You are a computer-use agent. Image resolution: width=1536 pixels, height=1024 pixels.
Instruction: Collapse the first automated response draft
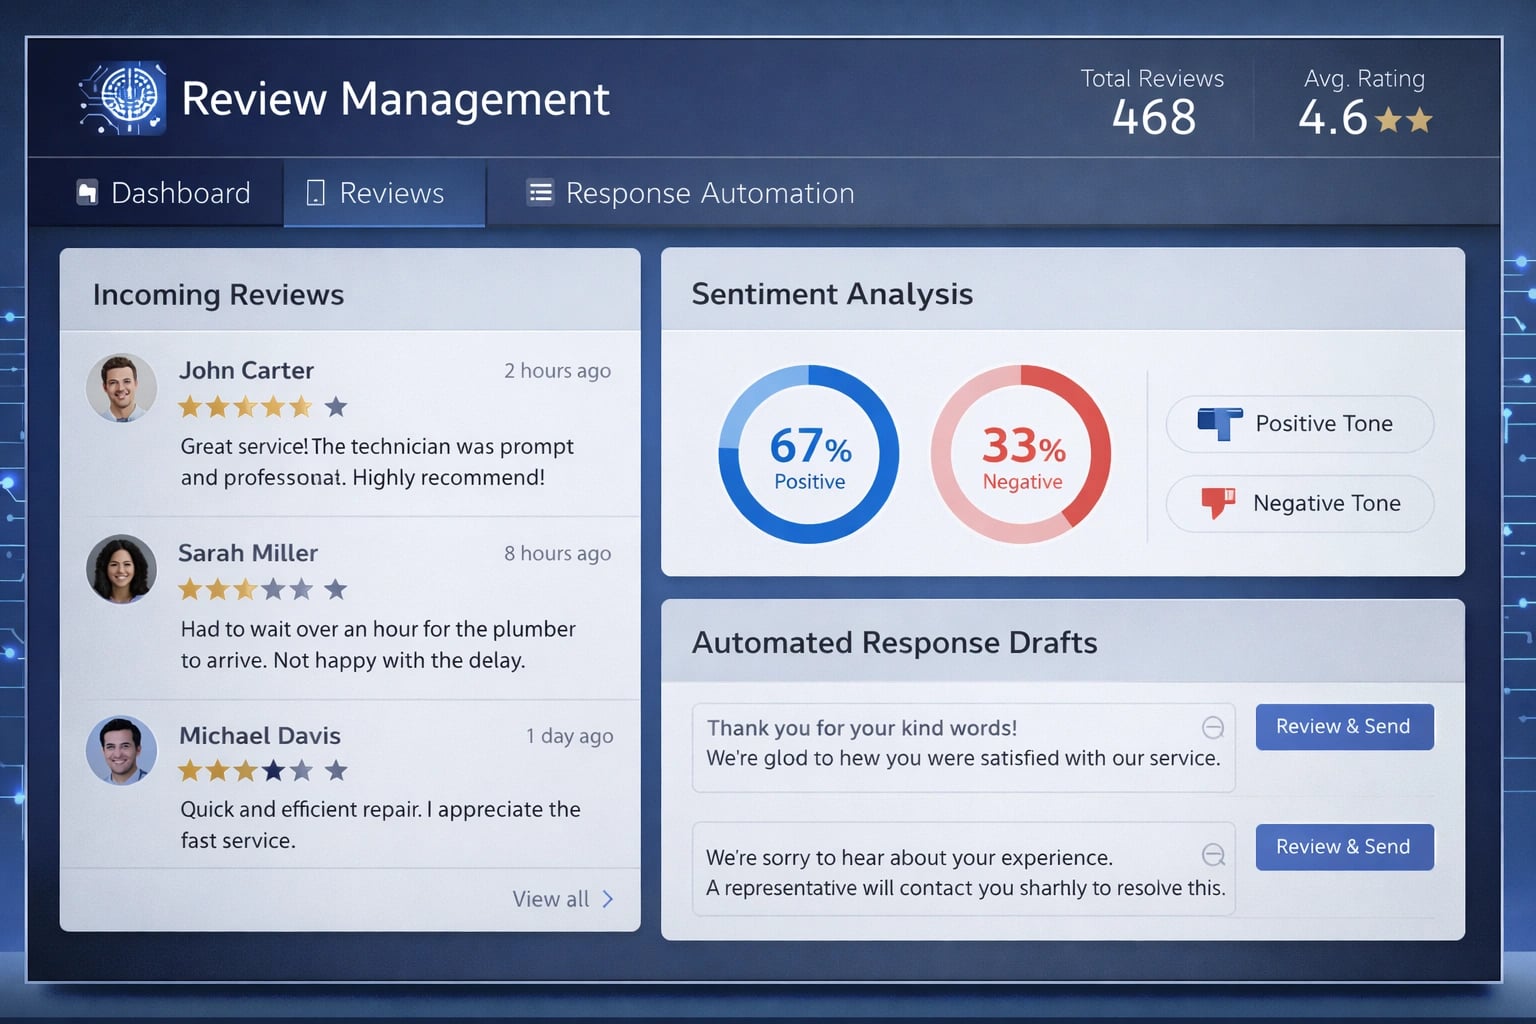click(1213, 729)
